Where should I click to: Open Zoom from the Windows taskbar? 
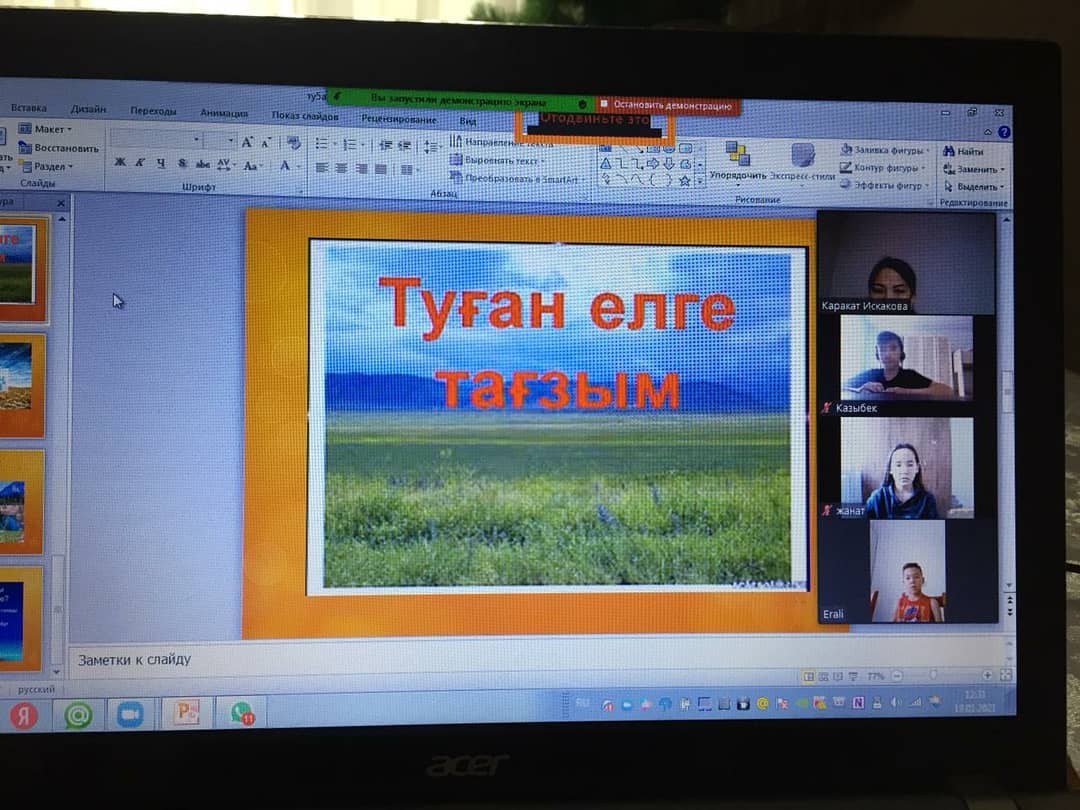click(130, 714)
